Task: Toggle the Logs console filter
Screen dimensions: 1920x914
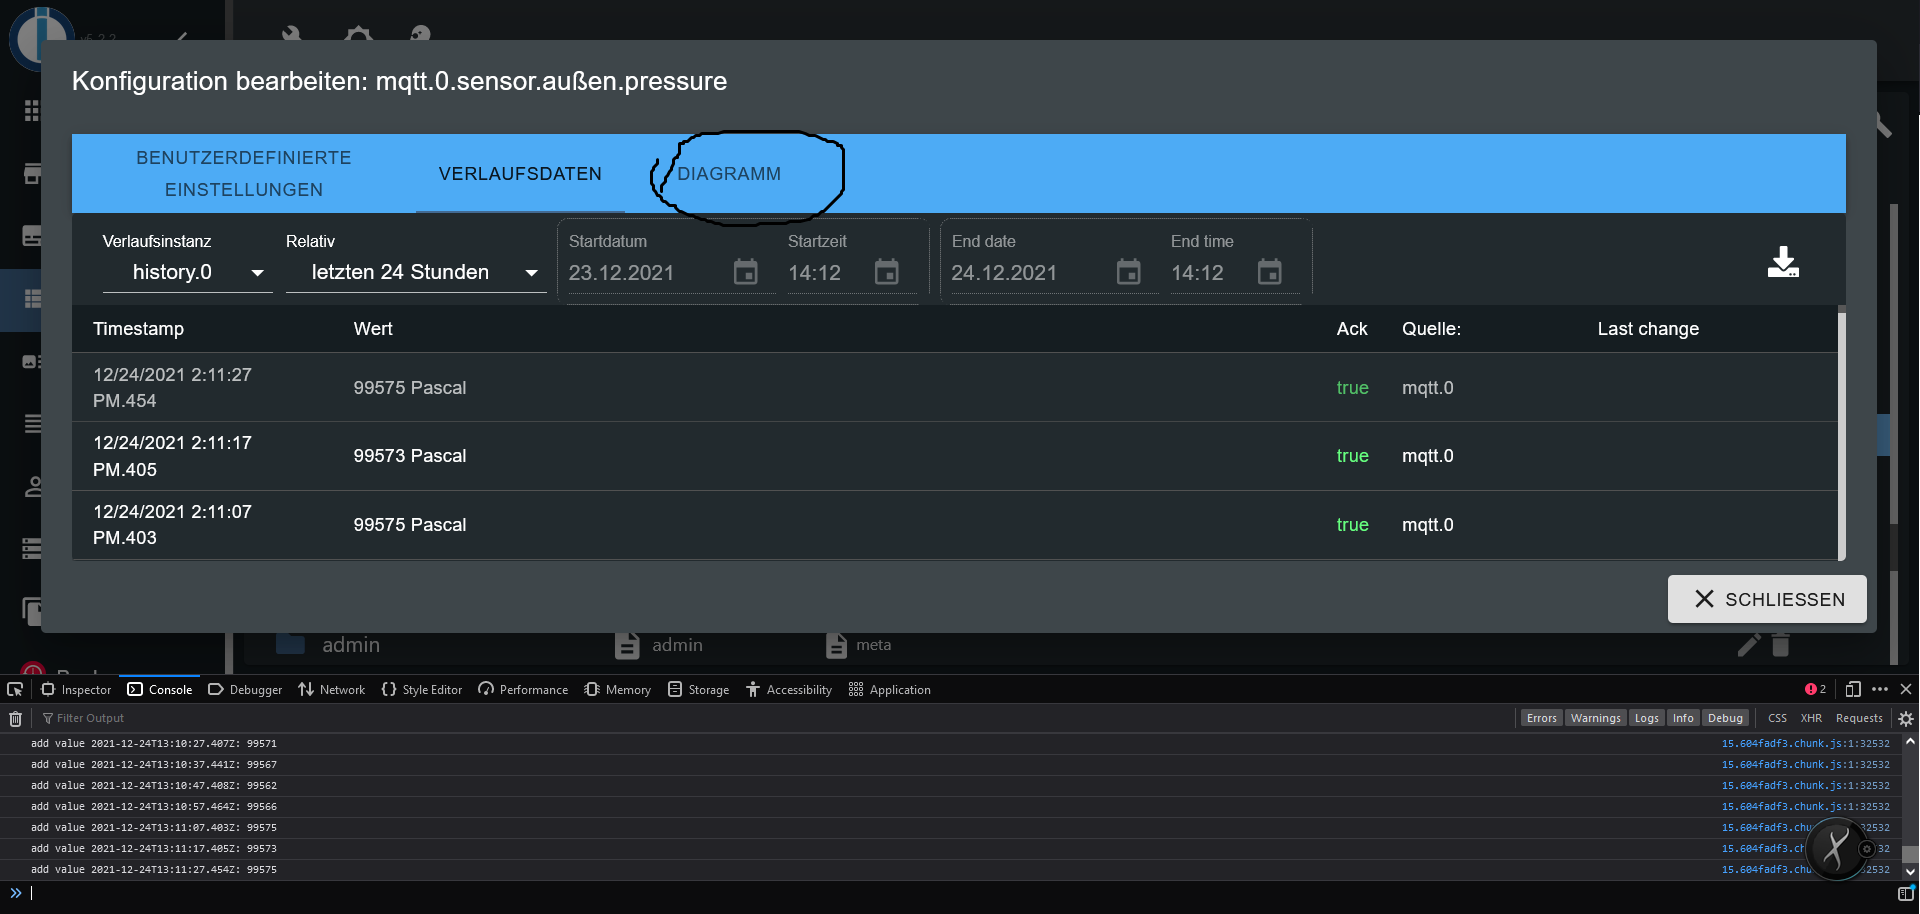Action: (x=1646, y=718)
